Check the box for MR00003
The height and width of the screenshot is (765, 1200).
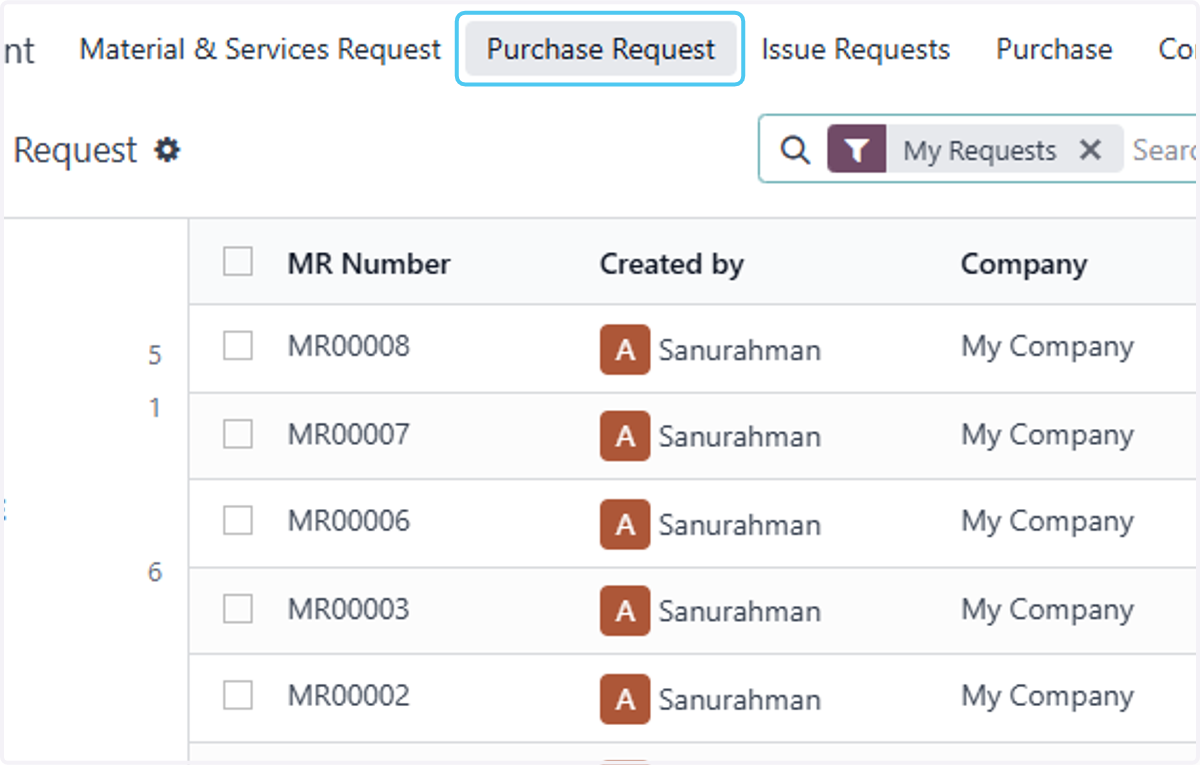tap(238, 608)
